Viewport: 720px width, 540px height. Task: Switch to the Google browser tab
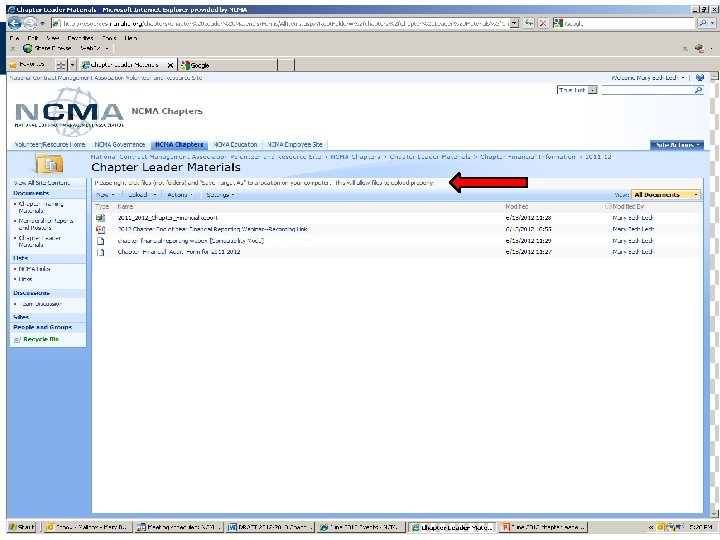tap(228, 65)
